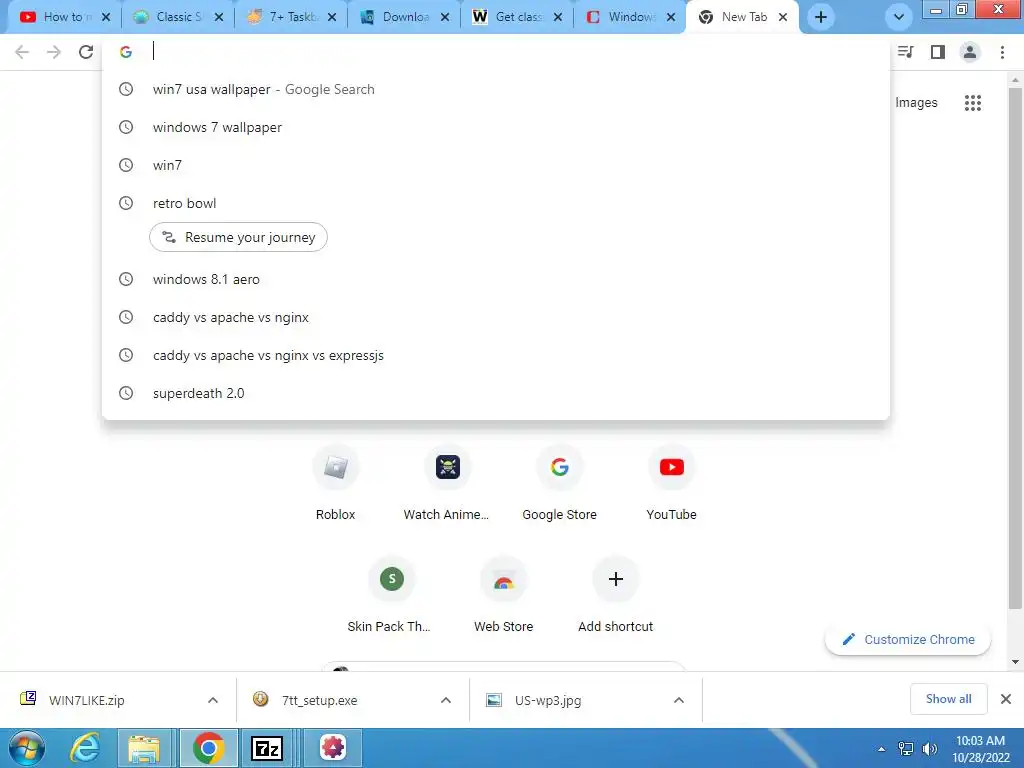Open the profile avatar menu
This screenshot has height=768, width=1024.
970,52
